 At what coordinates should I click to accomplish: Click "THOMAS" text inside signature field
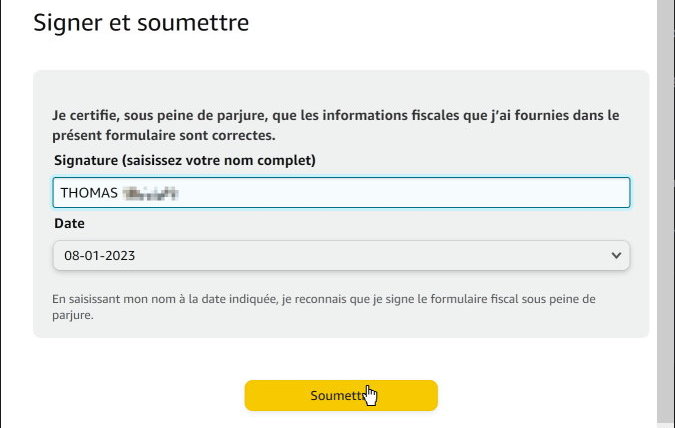[88, 192]
